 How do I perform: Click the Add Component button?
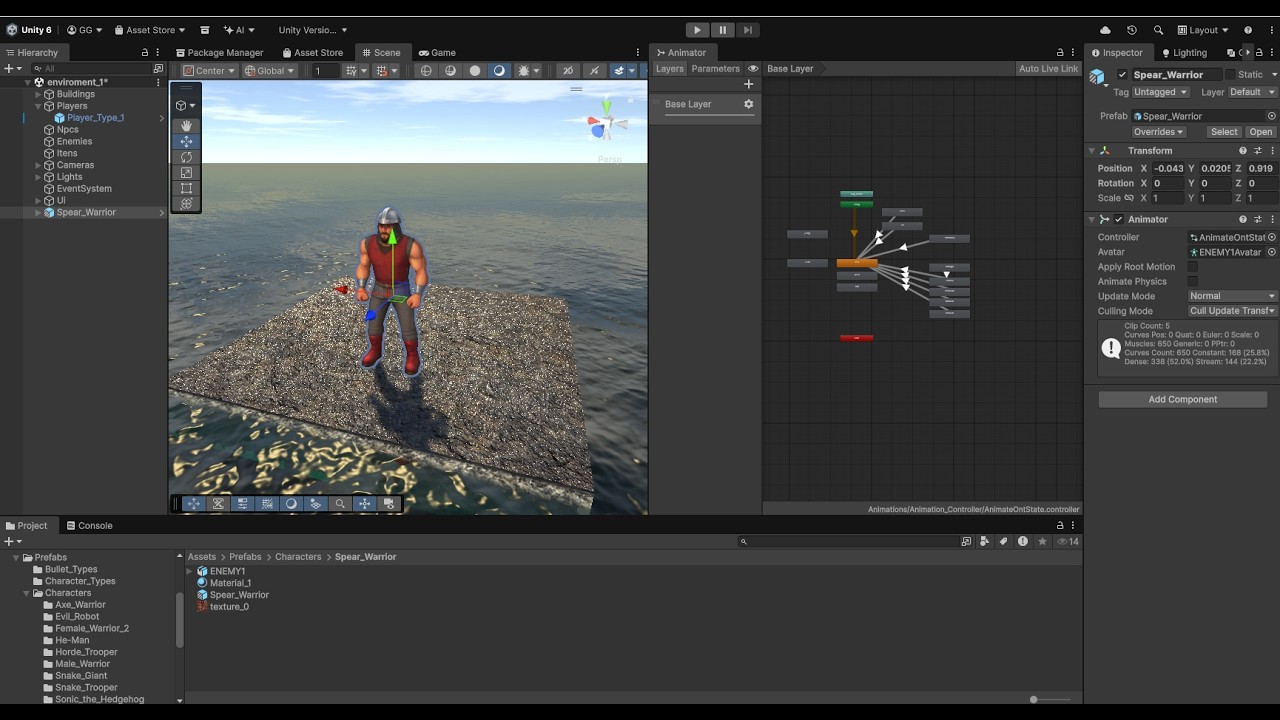pyautogui.click(x=1183, y=399)
